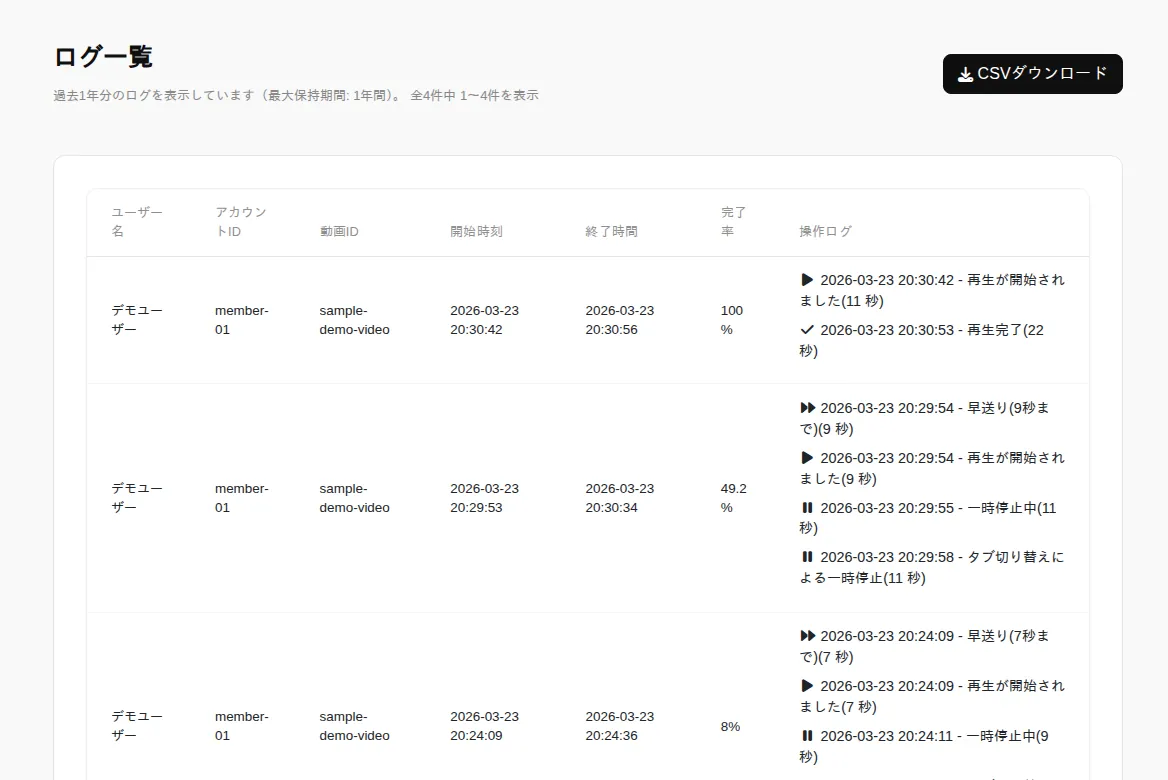
Task: Click sample-demo-video in the 100% row
Action: pos(355,320)
